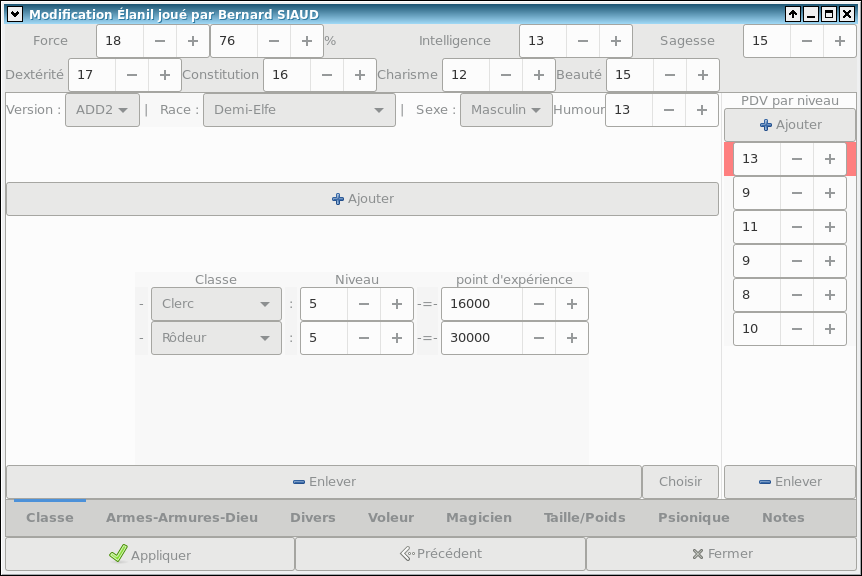Click the Force percentage input field
The image size is (862, 576).
[x=234, y=41]
